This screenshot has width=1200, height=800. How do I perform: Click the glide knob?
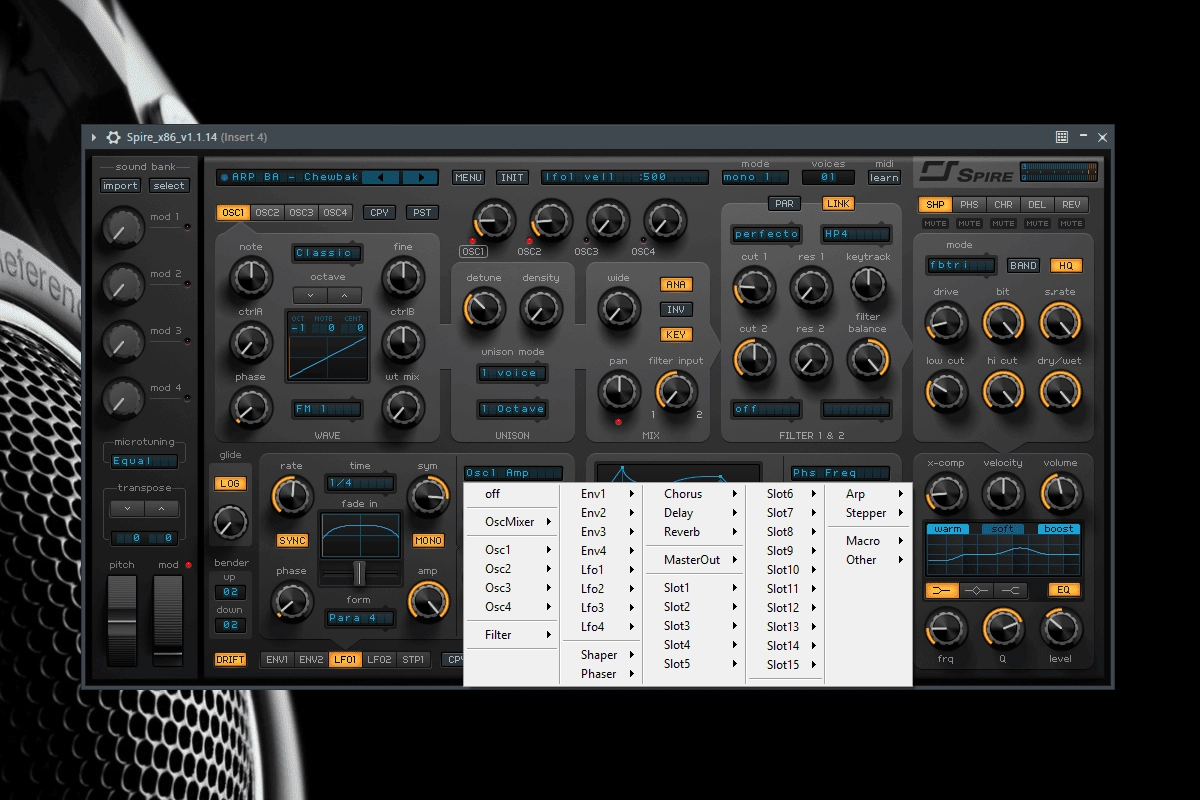click(x=230, y=521)
